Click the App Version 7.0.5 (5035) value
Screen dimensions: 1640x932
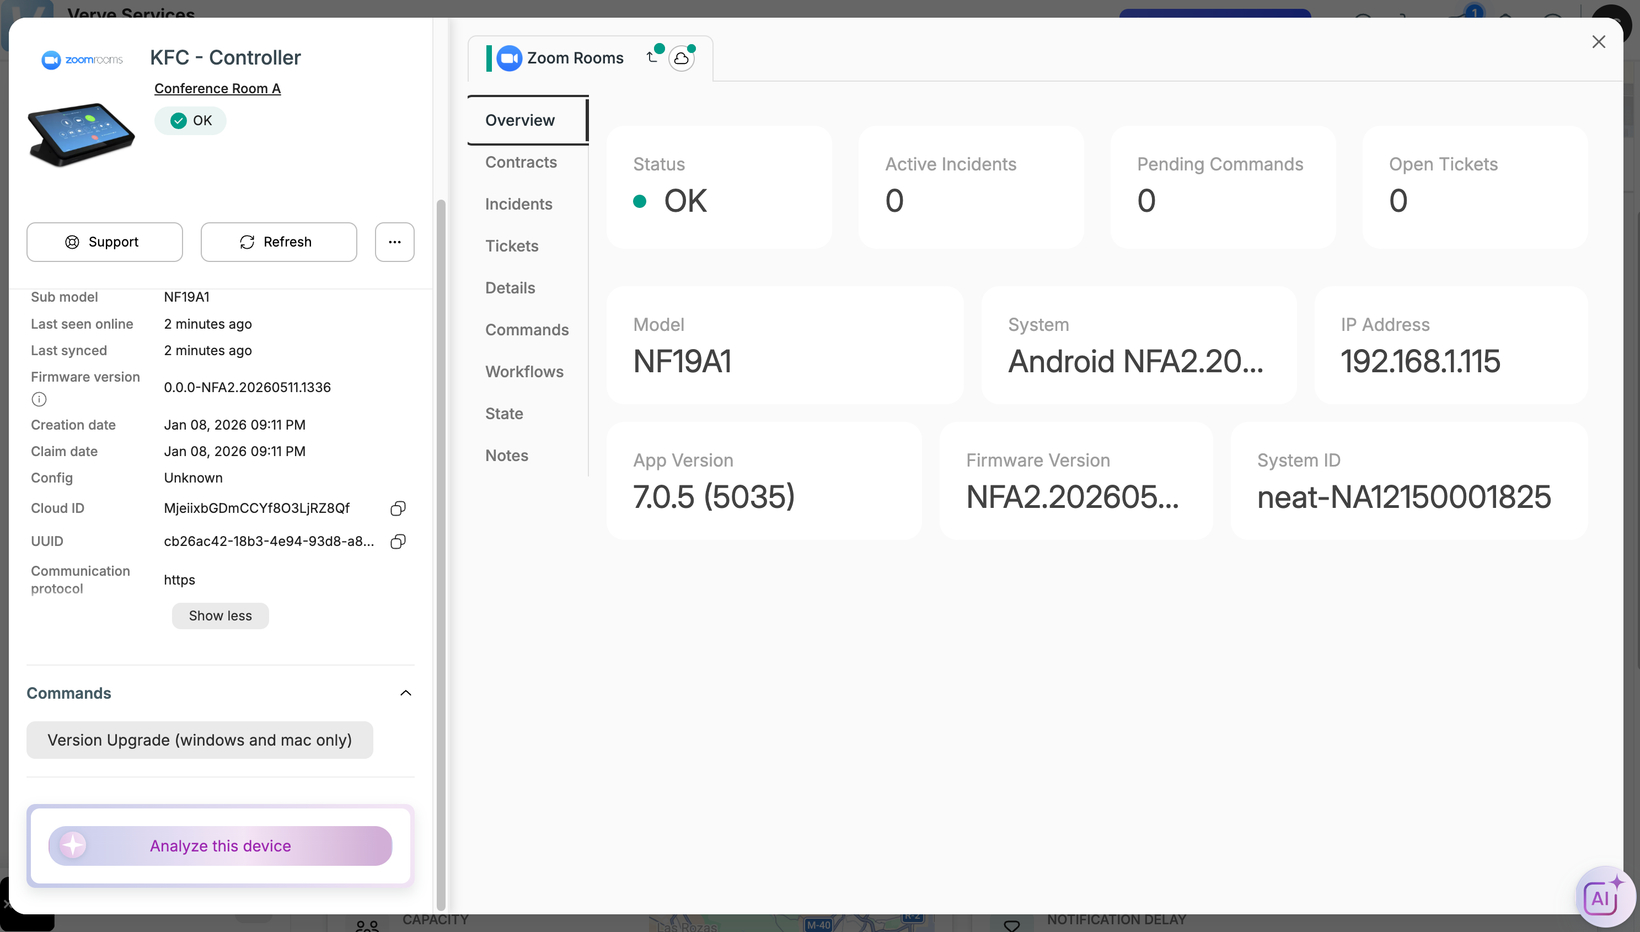coord(714,497)
